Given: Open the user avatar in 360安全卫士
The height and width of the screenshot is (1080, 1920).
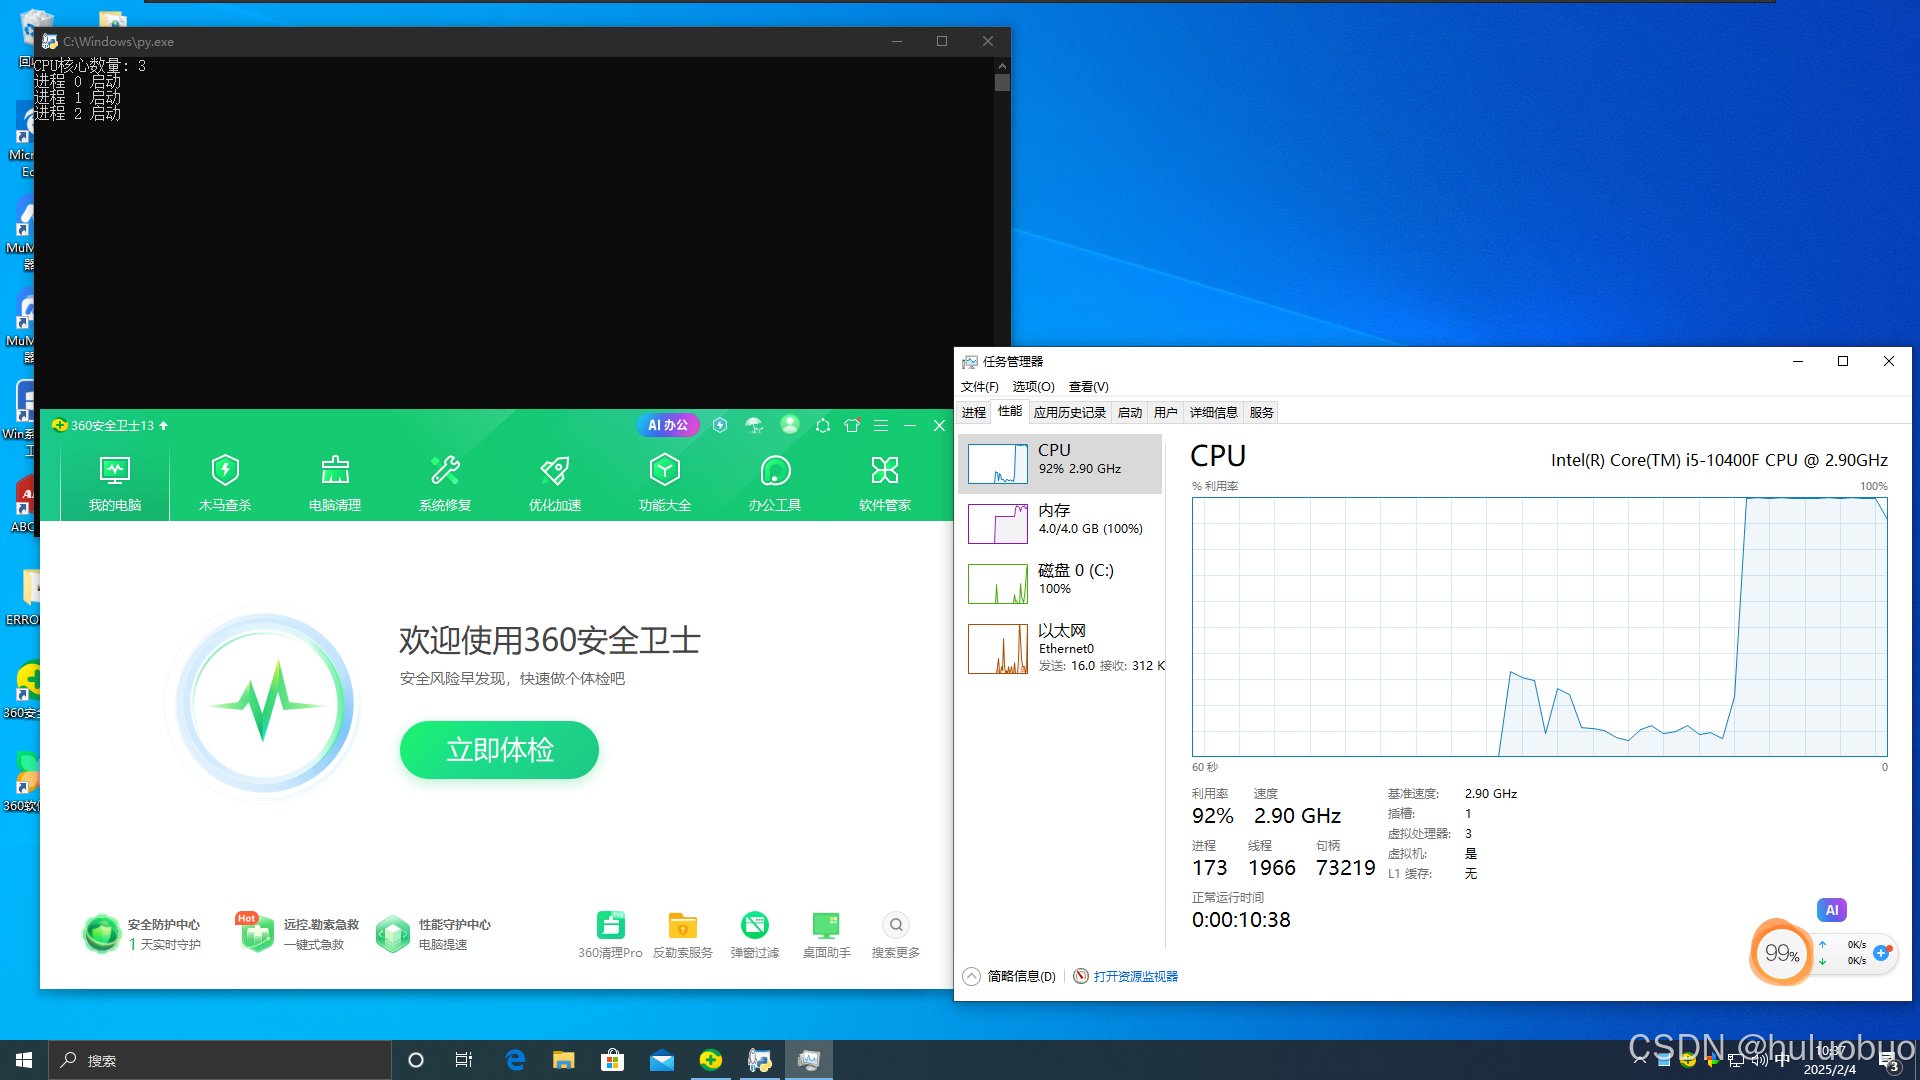Looking at the screenshot, I should [789, 425].
